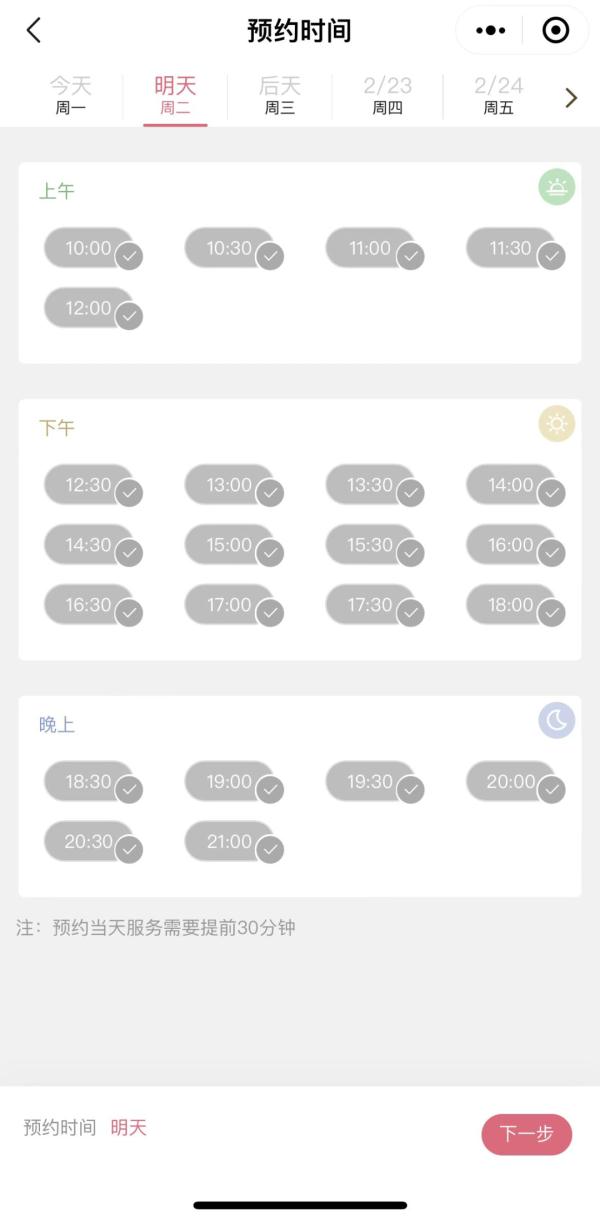Switch to the 今天 周一 tab
This screenshot has height=1221, width=600.
70,96
